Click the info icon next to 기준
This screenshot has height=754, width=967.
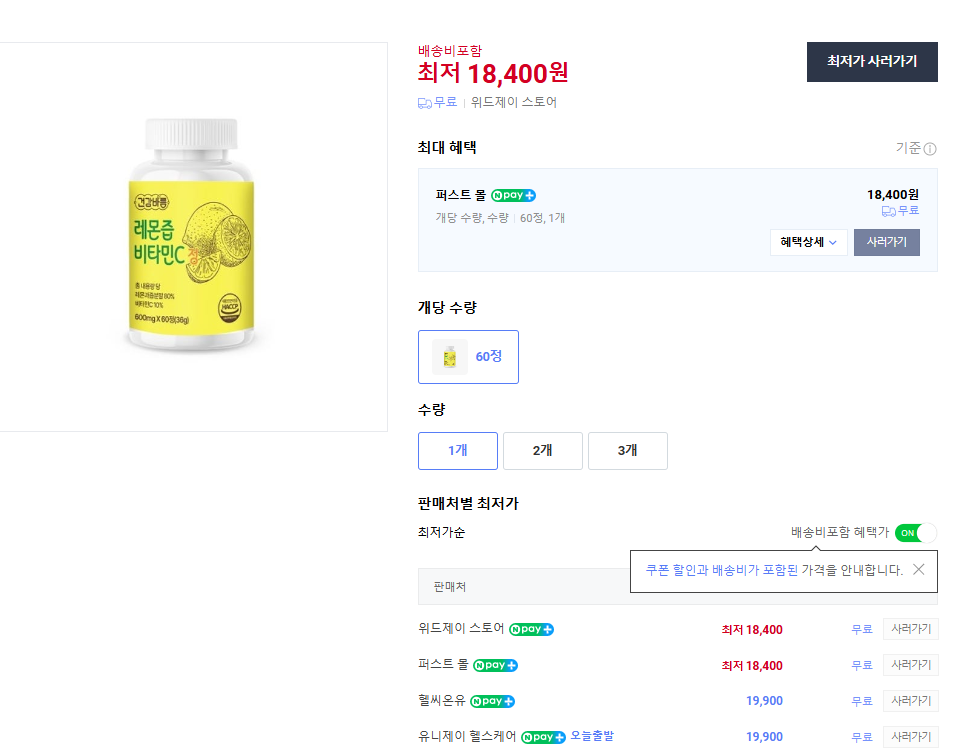click(928, 148)
